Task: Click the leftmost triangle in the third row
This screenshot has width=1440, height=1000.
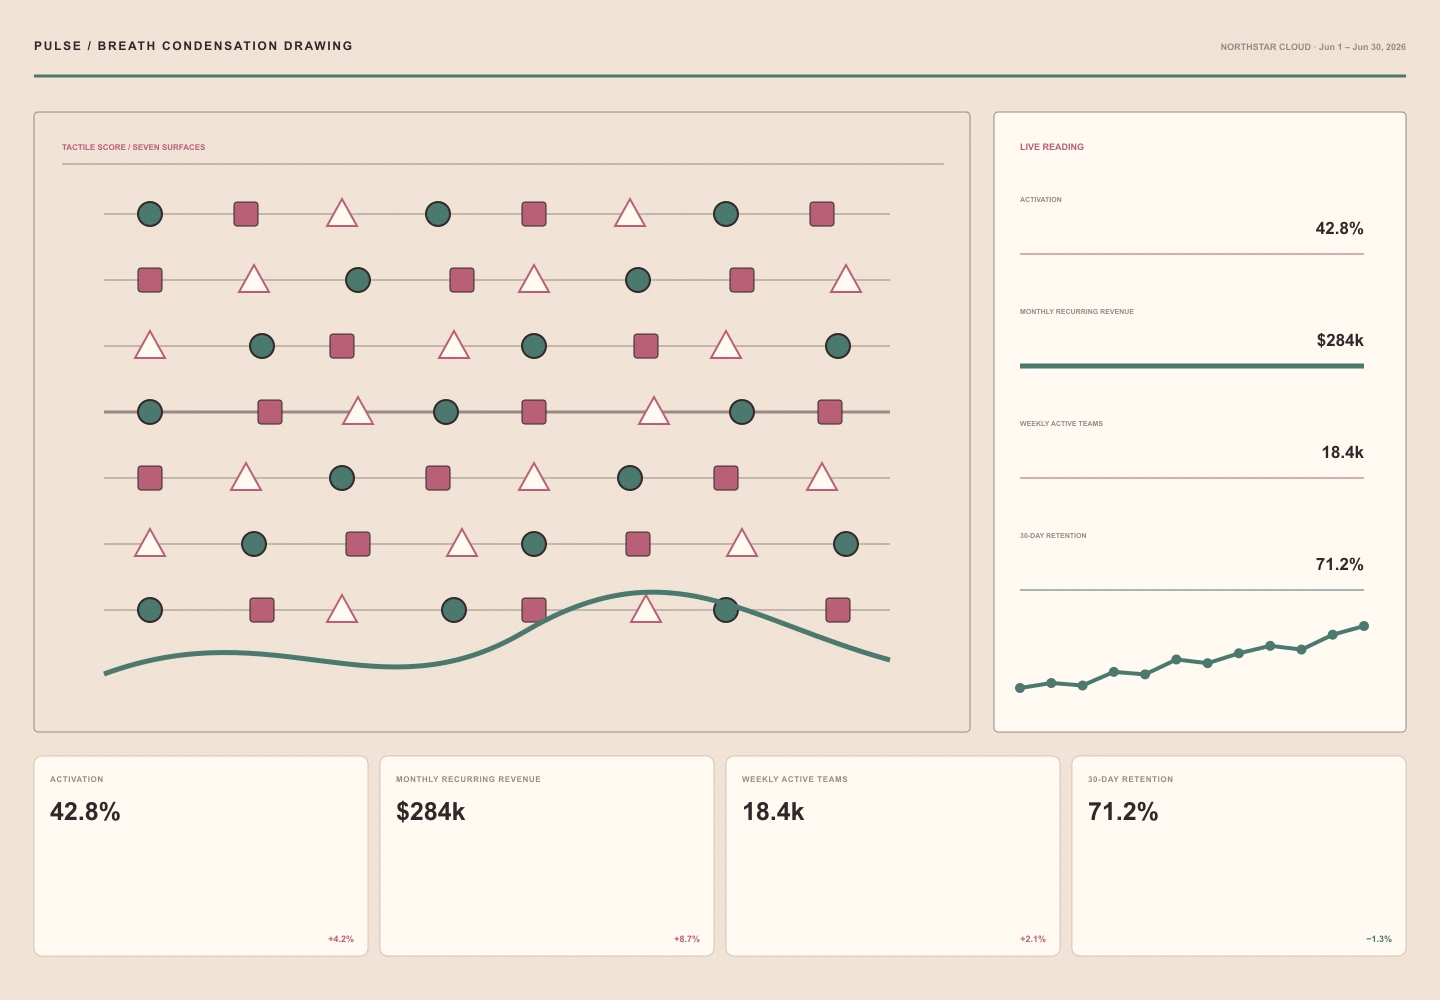Action: tap(150, 345)
